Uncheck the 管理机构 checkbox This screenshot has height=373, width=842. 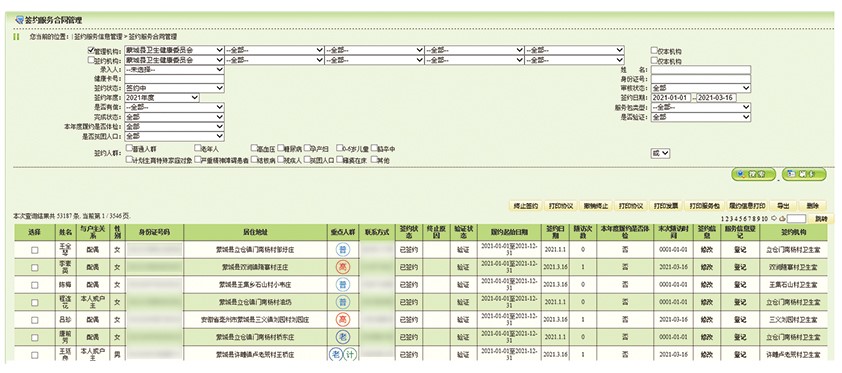click(x=91, y=49)
